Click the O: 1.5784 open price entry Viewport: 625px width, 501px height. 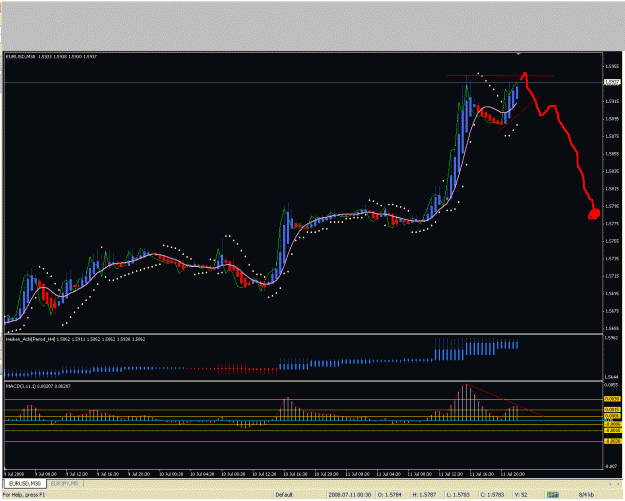[389, 495]
